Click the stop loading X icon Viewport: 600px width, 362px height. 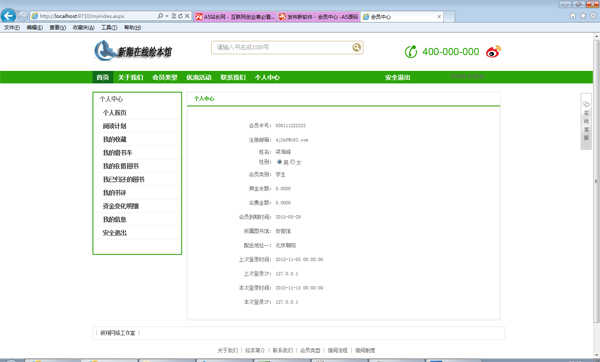187,16
